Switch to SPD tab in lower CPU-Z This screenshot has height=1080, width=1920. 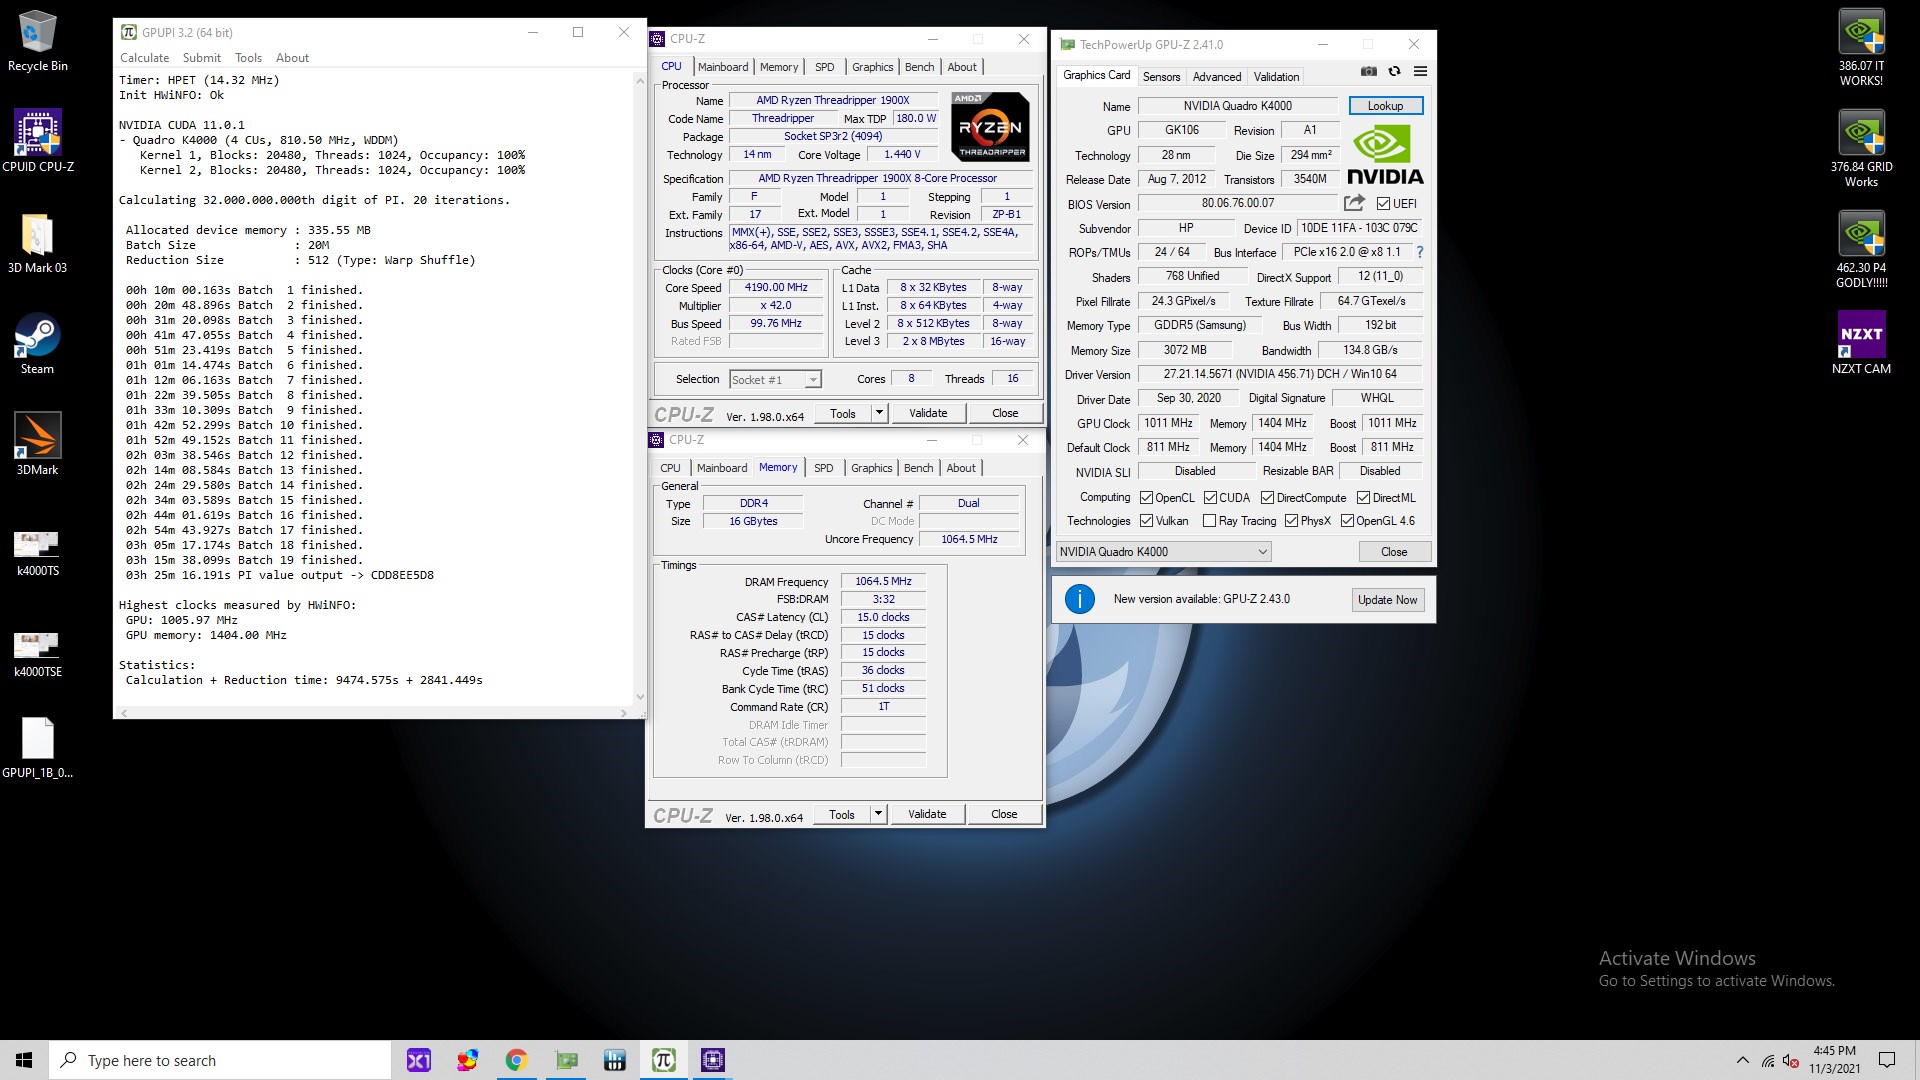[823, 468]
